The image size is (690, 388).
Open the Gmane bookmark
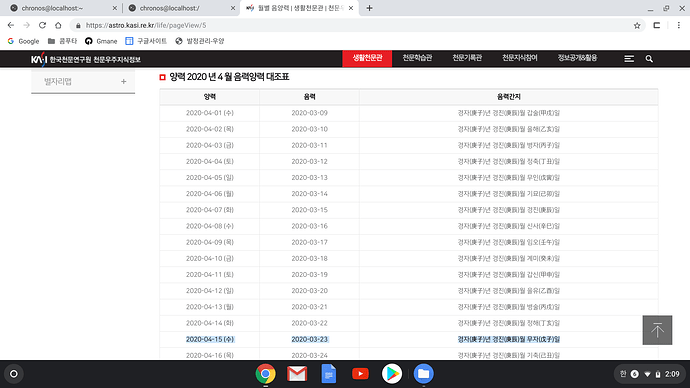point(101,41)
